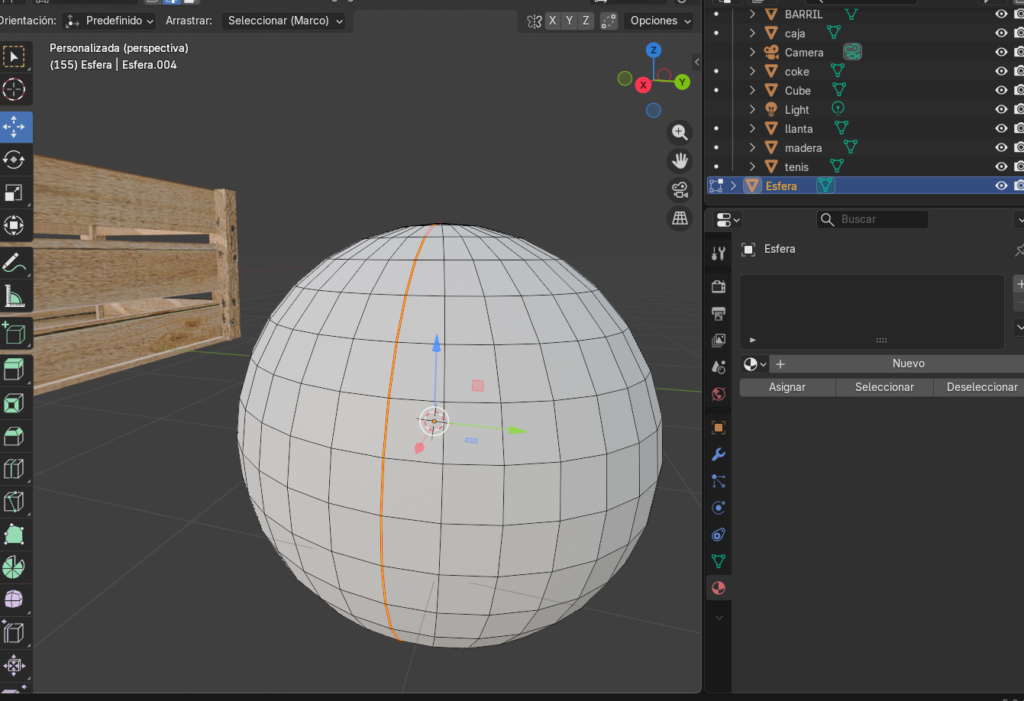Pick the Extrude Region tool
This screenshot has height=701, width=1024.
click(x=15, y=370)
